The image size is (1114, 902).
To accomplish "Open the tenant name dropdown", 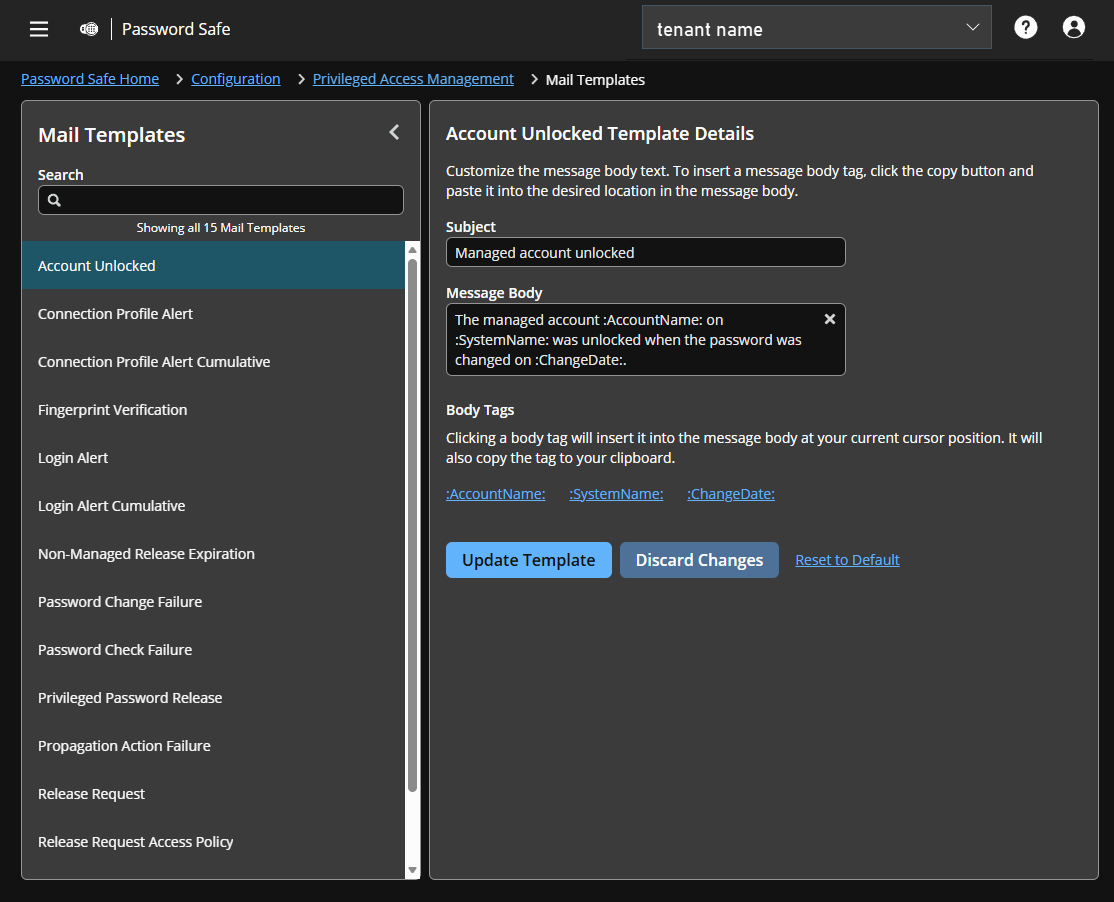I will [815, 27].
